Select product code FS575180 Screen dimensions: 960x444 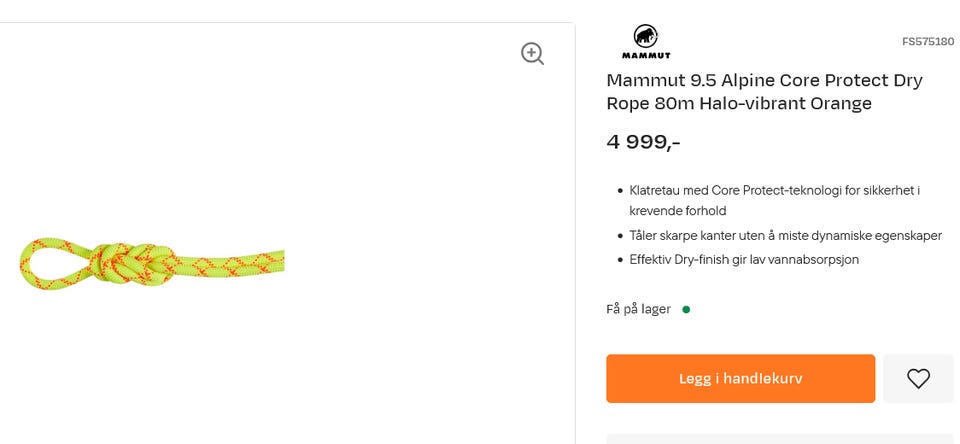[x=928, y=42]
